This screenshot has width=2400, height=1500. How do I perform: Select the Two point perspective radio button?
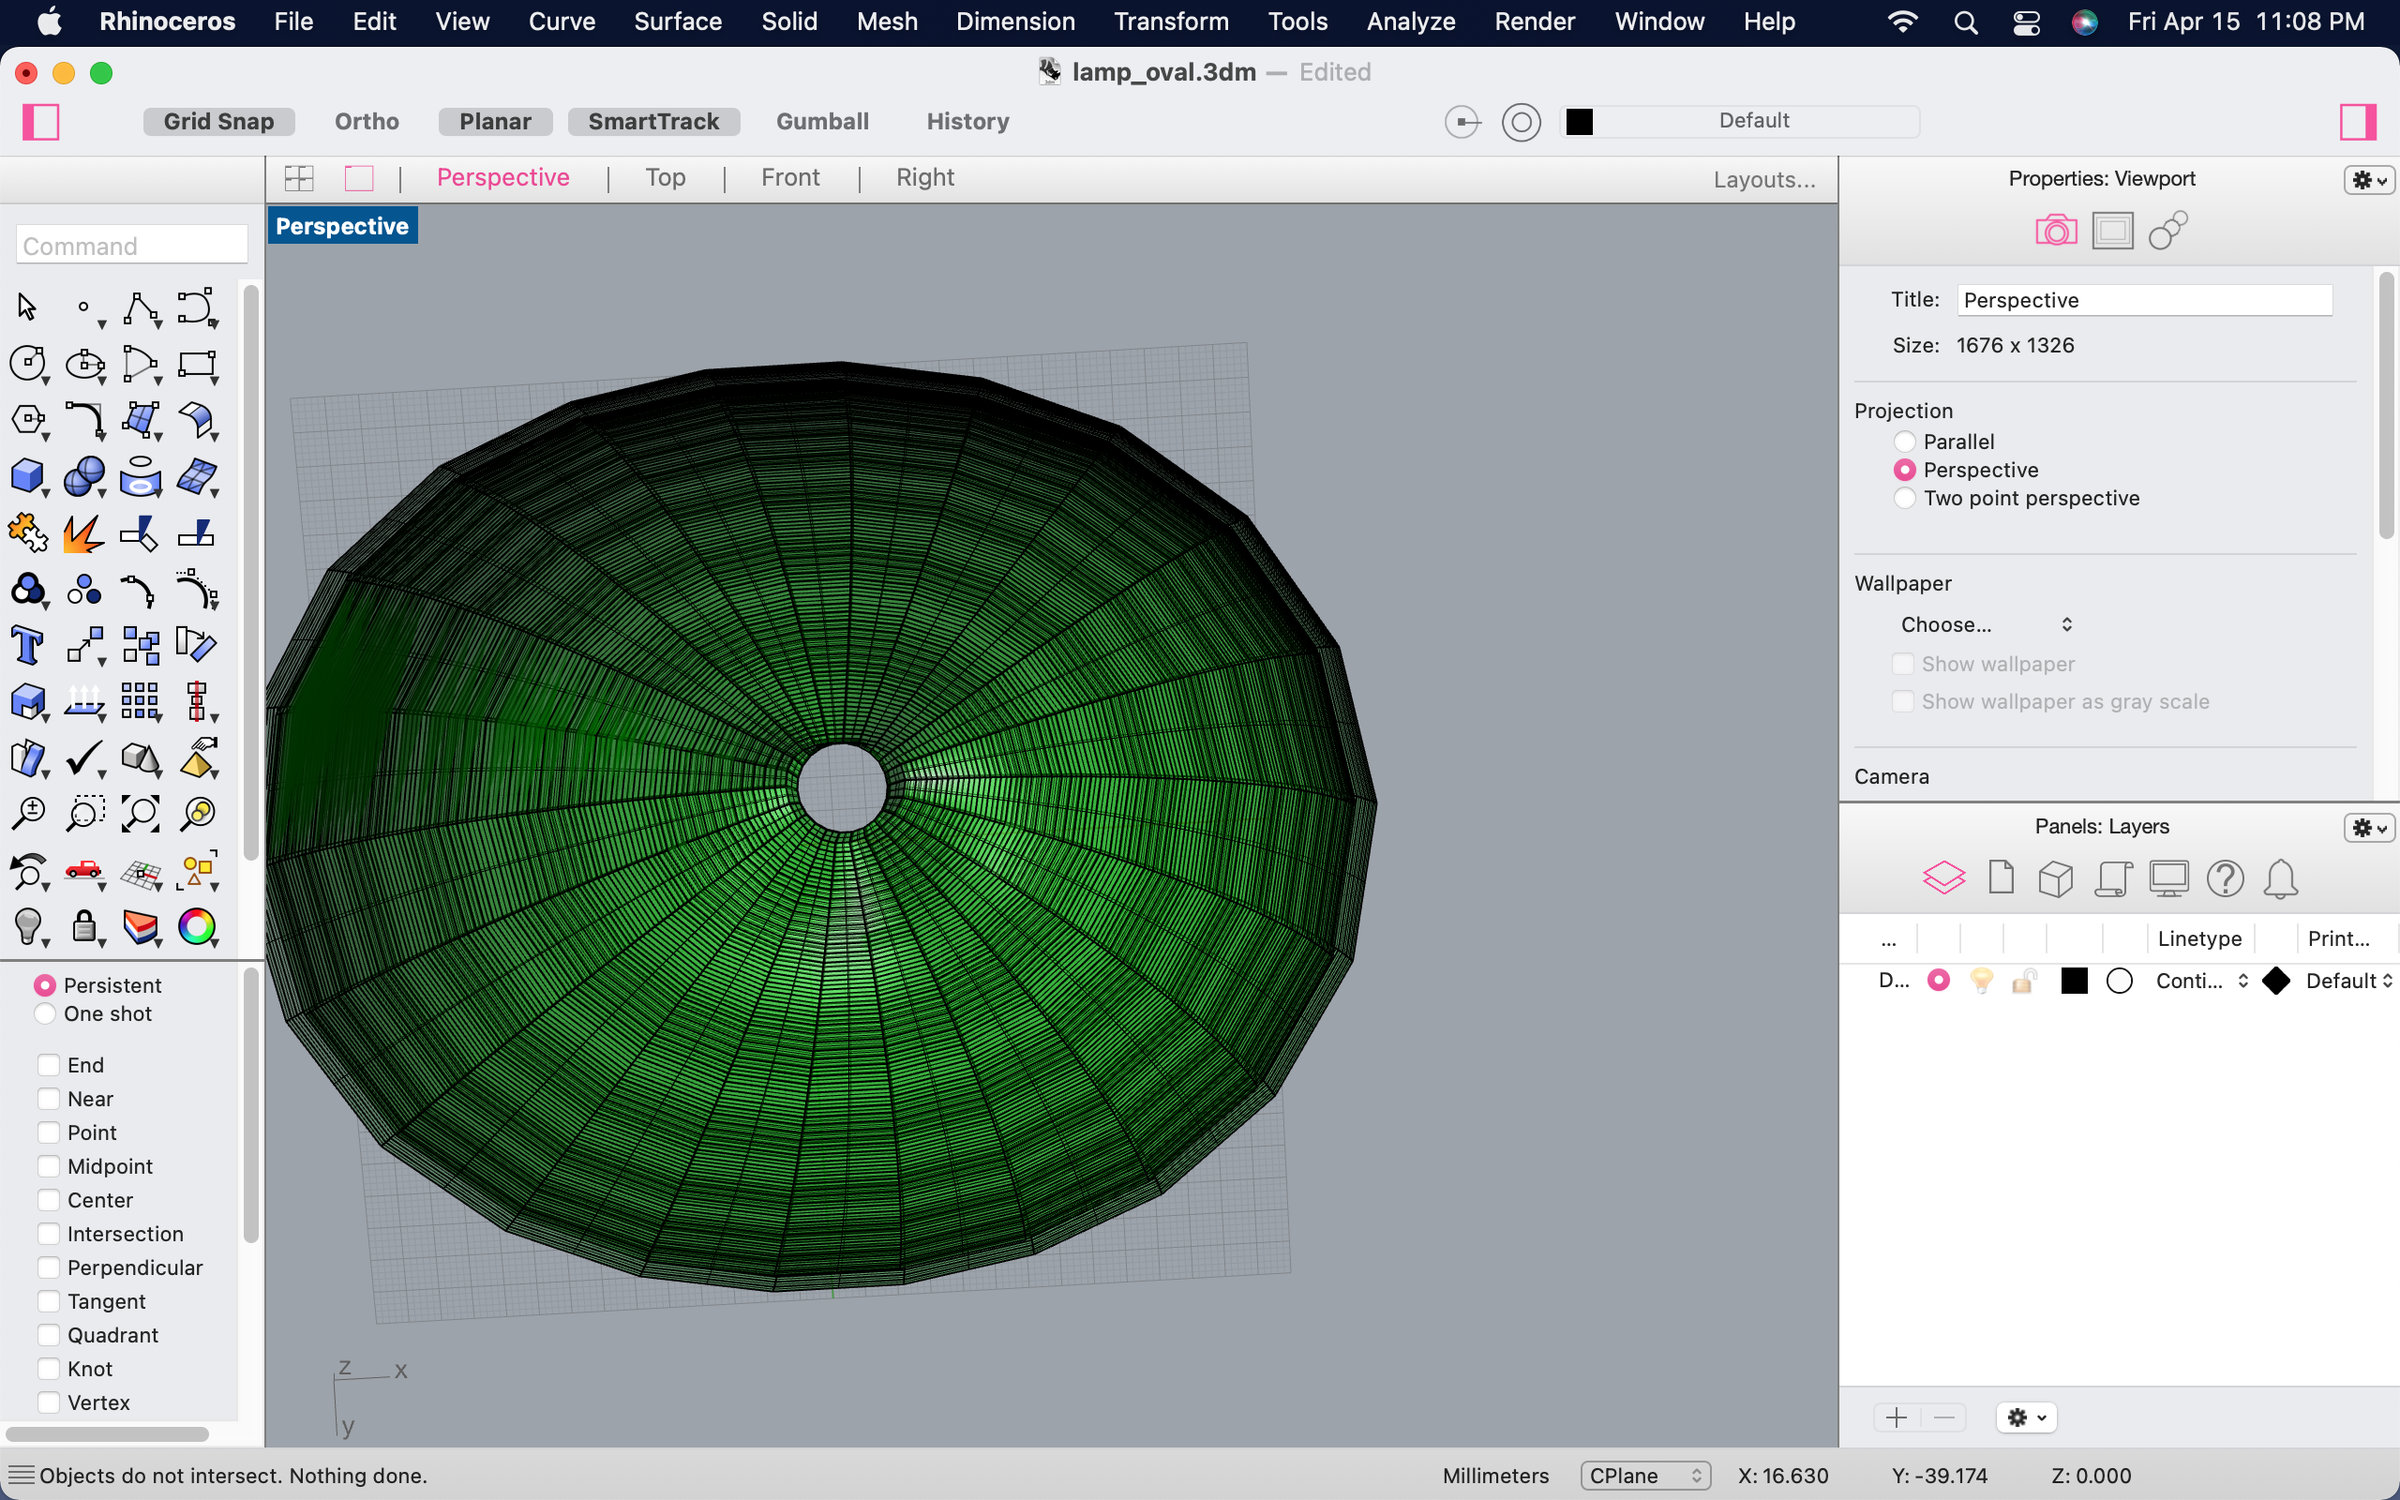1905,498
